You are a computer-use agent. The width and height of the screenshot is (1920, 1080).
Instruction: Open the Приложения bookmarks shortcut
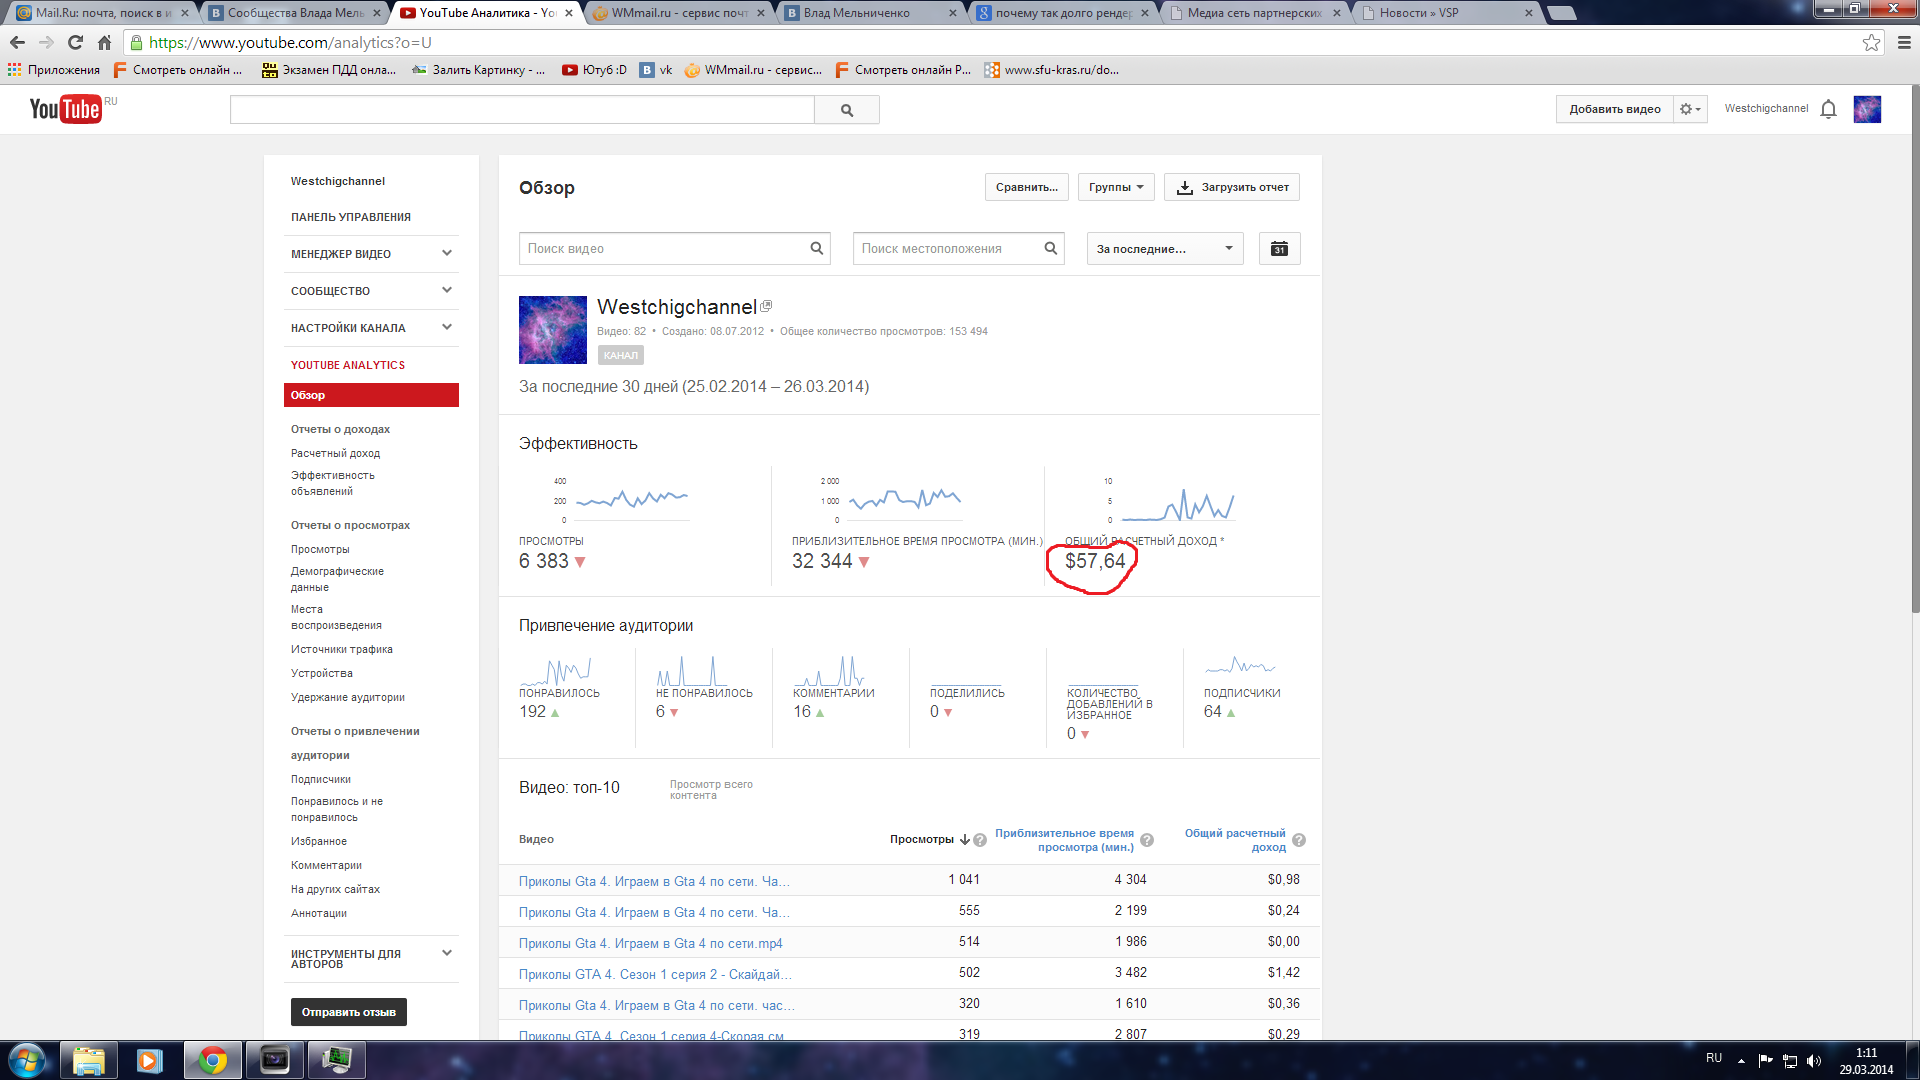[54, 70]
